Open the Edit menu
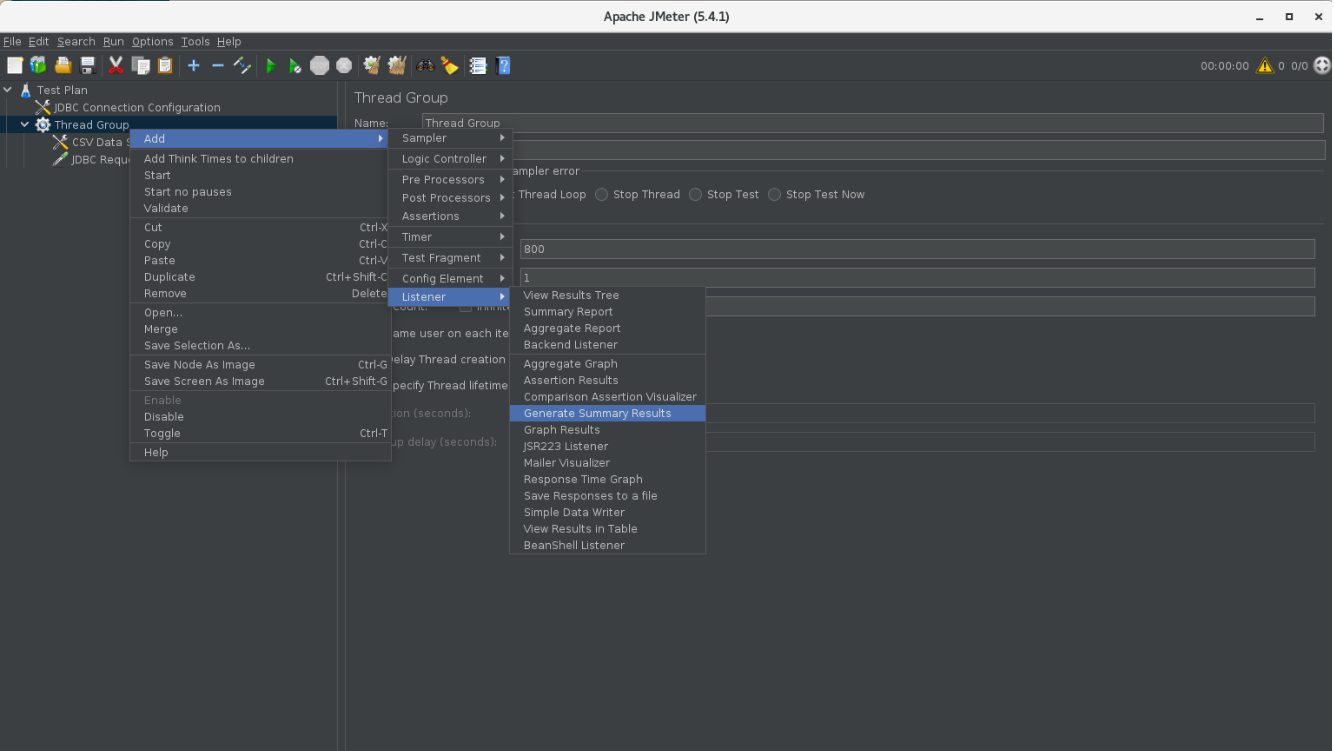 click(x=38, y=42)
